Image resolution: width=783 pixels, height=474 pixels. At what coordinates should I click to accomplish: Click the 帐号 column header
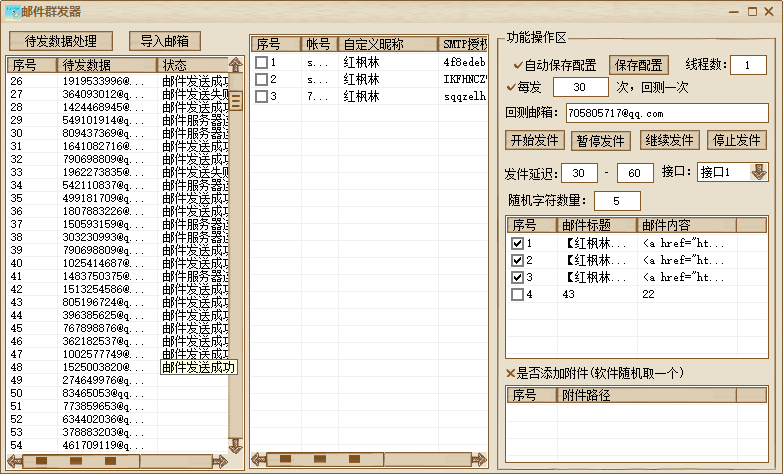[x=320, y=44]
